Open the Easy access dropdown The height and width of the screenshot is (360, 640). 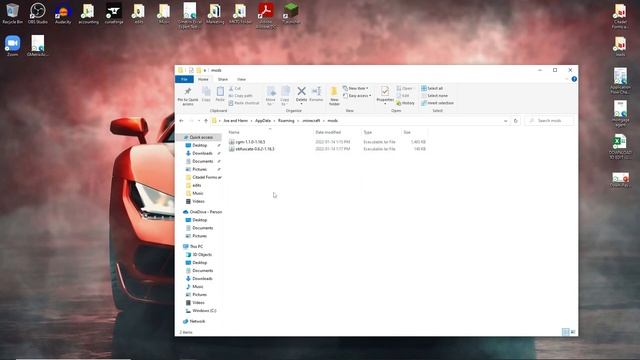click(357, 96)
